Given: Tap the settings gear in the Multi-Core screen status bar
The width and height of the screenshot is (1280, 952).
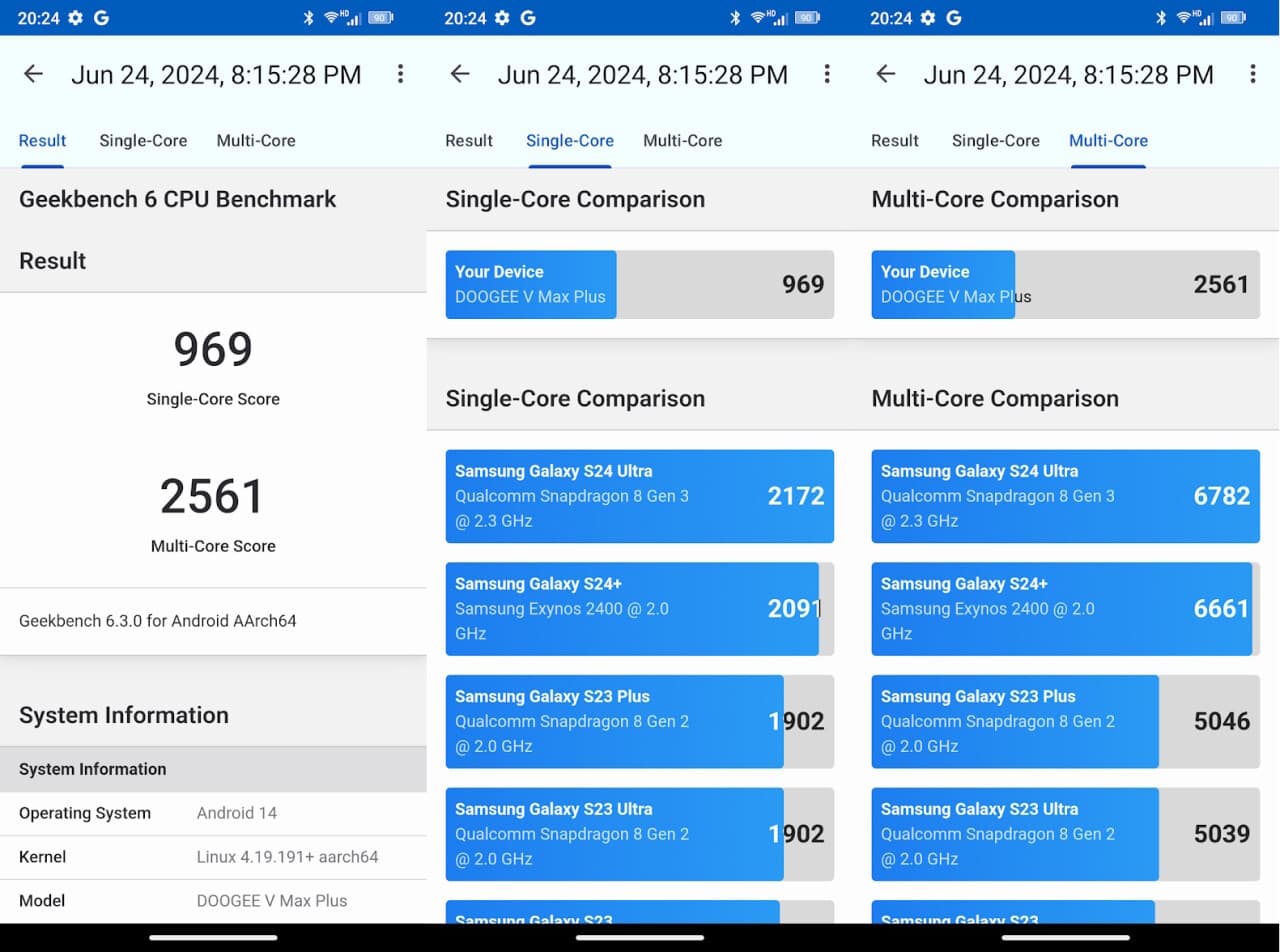Looking at the screenshot, I should coord(927,18).
